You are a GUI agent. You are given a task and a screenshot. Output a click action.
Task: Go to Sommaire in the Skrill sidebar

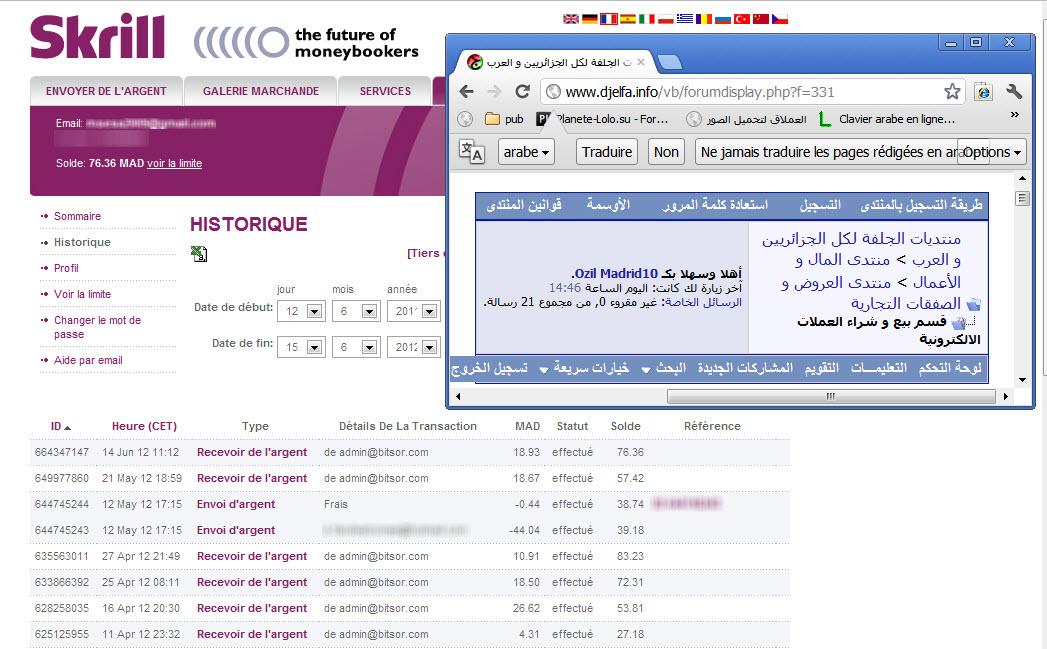click(x=77, y=216)
